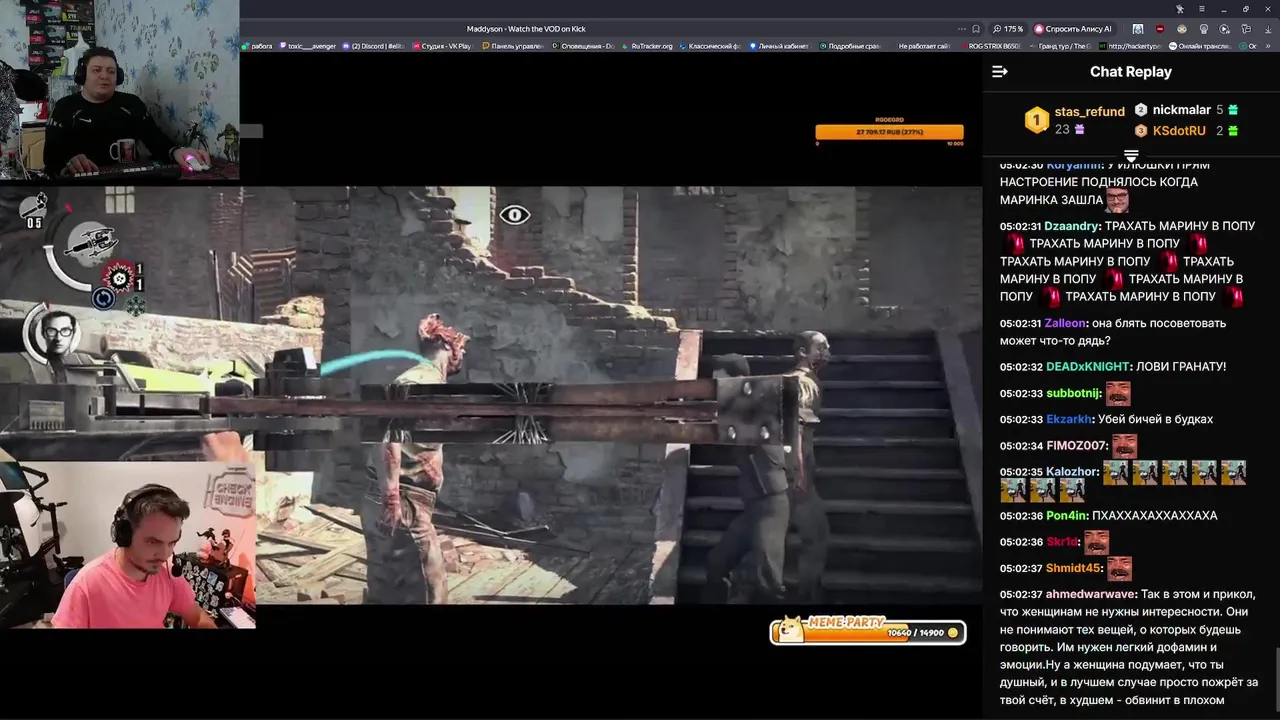Viewport: 1280px width, 720px height.
Task: Open the RuTracker.org bookmark
Action: (648, 46)
